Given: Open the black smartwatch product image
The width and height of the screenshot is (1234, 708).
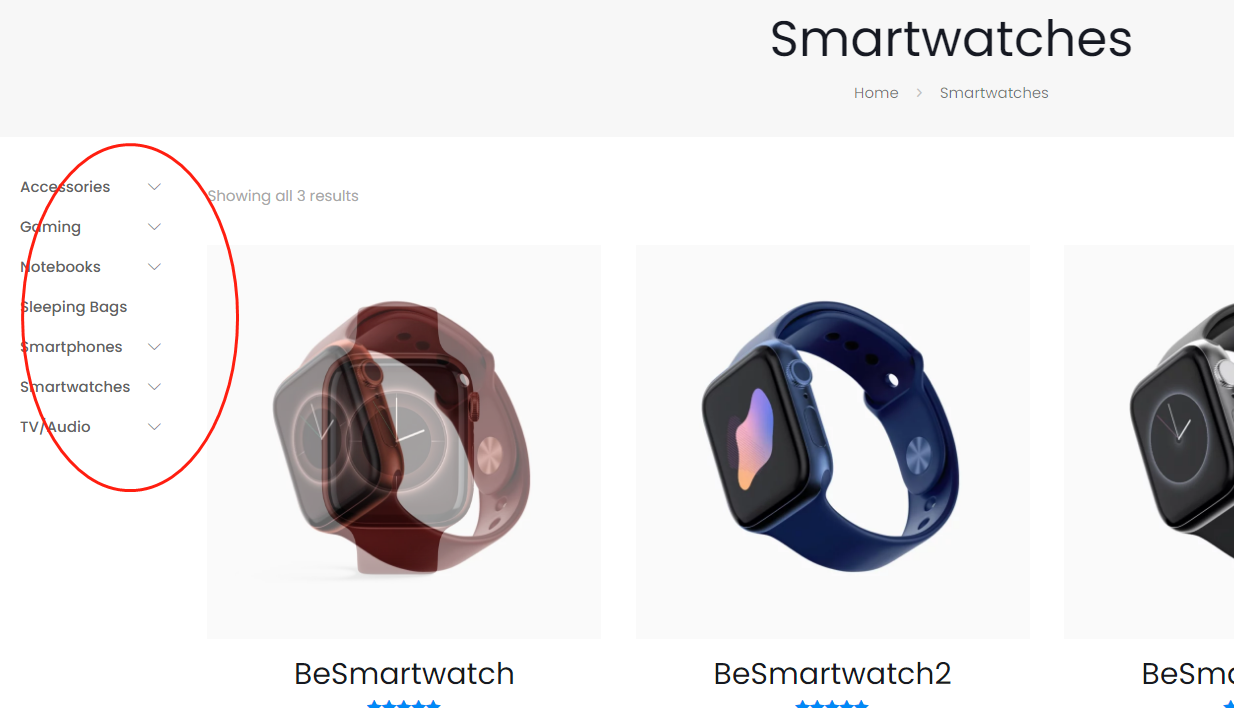Looking at the screenshot, I should (x=1149, y=442).
